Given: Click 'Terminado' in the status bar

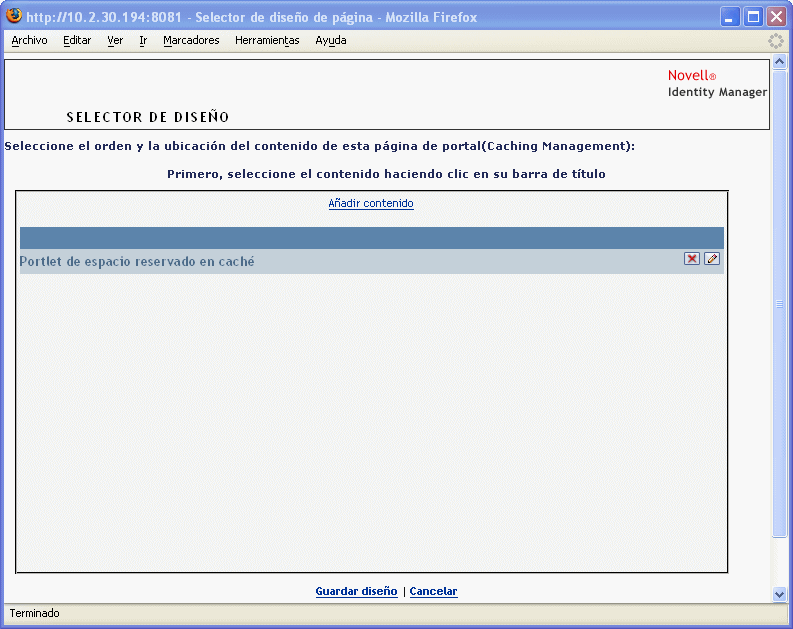Looking at the screenshot, I should click(34, 613).
